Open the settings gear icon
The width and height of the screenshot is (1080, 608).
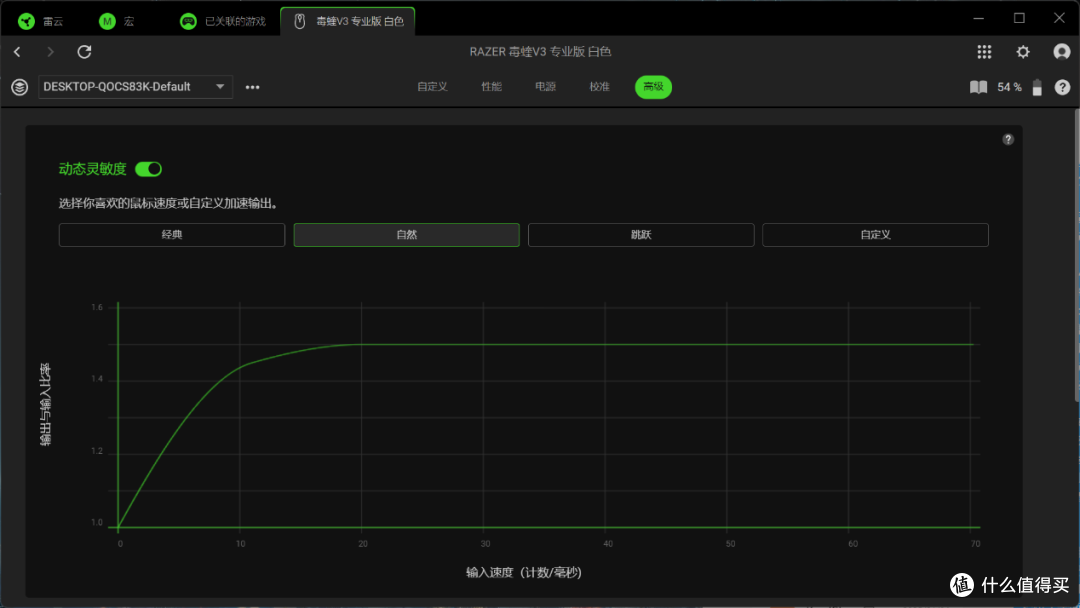pyautogui.click(x=1023, y=52)
